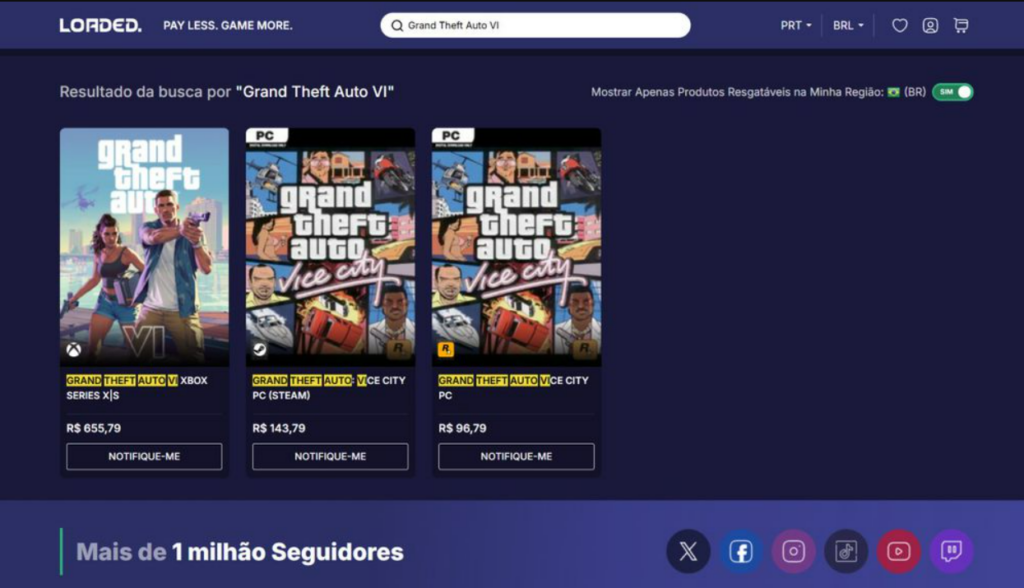Image resolution: width=1024 pixels, height=588 pixels.
Task: Expand the BRL currency dropdown
Action: pos(848,25)
